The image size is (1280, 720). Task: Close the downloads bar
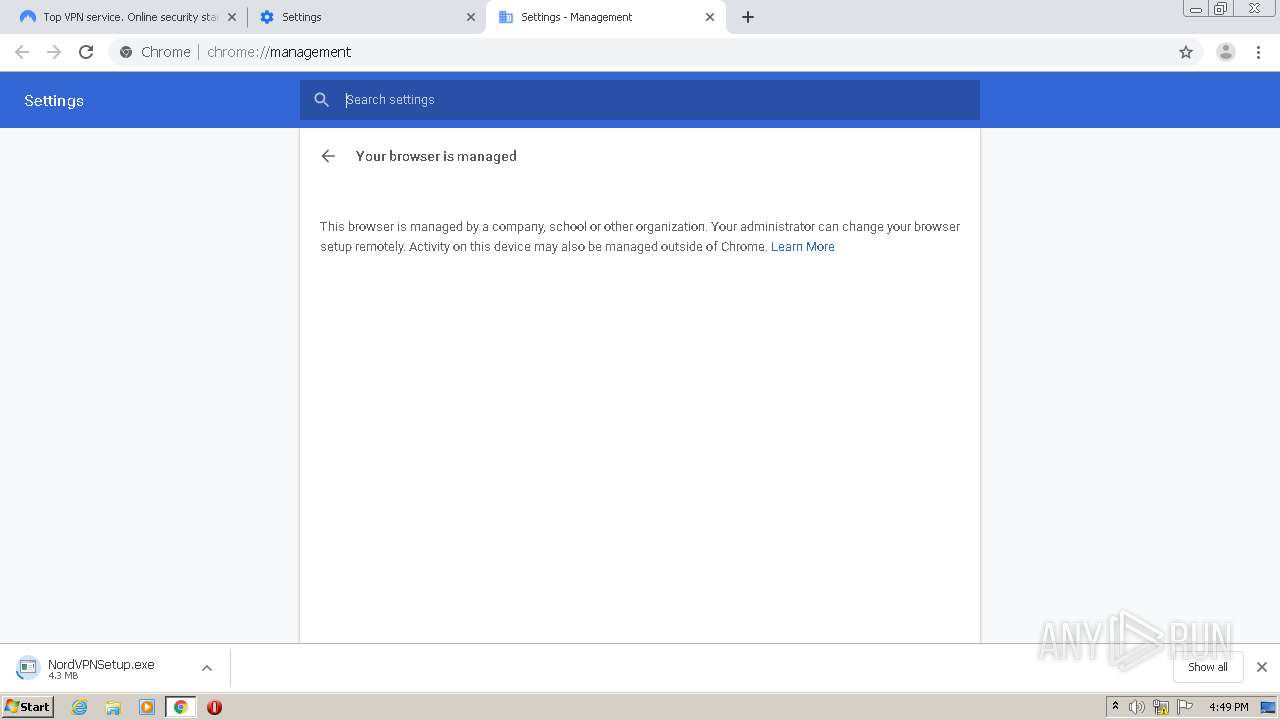[x=1262, y=667]
